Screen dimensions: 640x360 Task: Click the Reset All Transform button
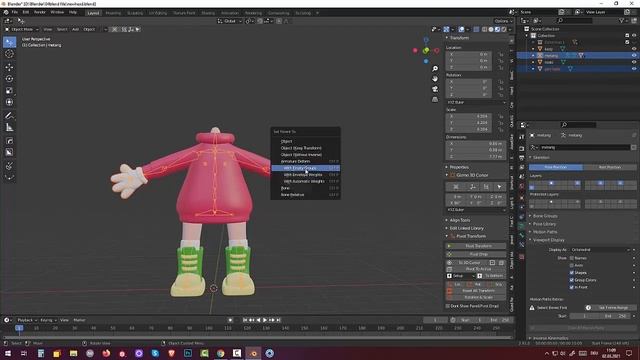[476, 291]
